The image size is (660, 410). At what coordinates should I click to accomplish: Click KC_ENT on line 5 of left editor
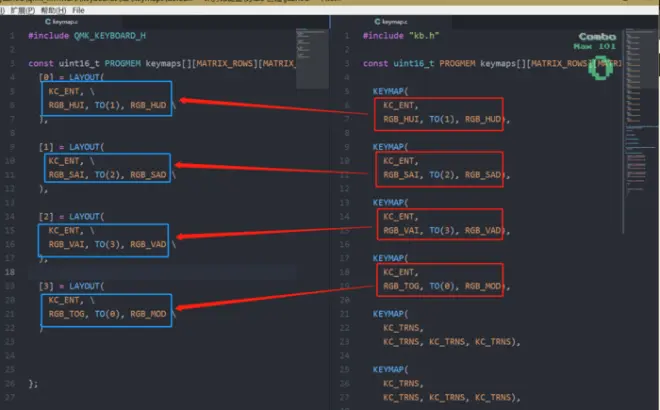click(x=64, y=91)
